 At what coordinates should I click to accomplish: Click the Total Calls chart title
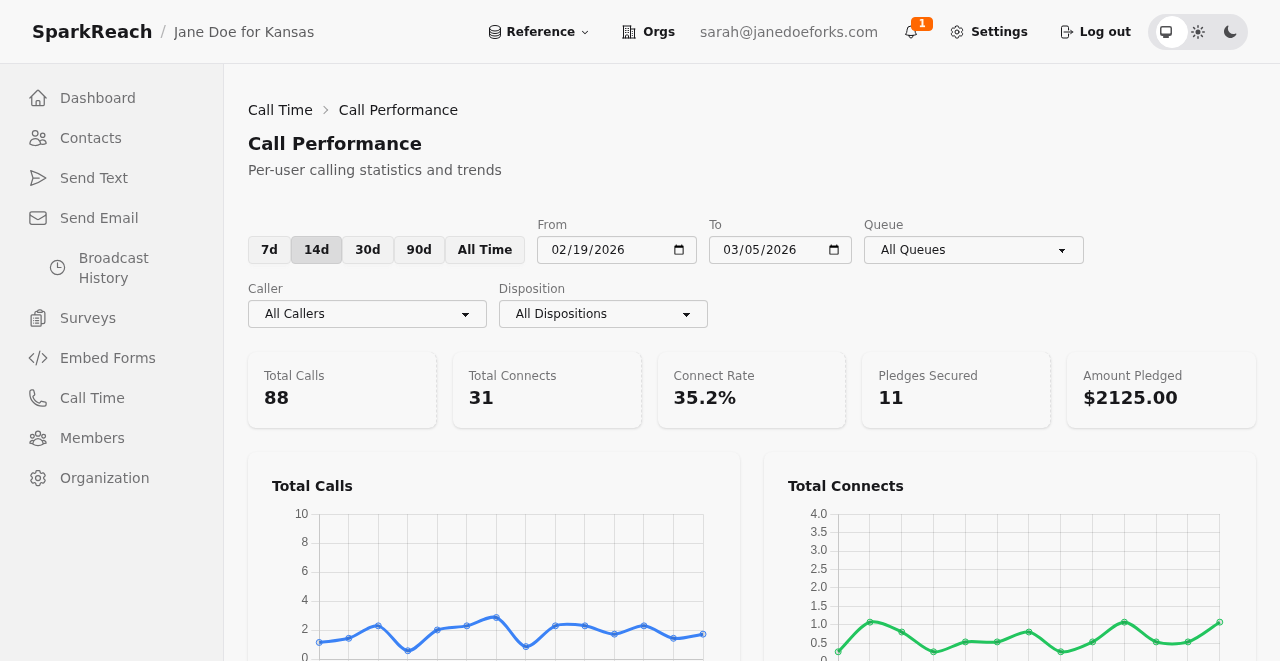click(312, 486)
